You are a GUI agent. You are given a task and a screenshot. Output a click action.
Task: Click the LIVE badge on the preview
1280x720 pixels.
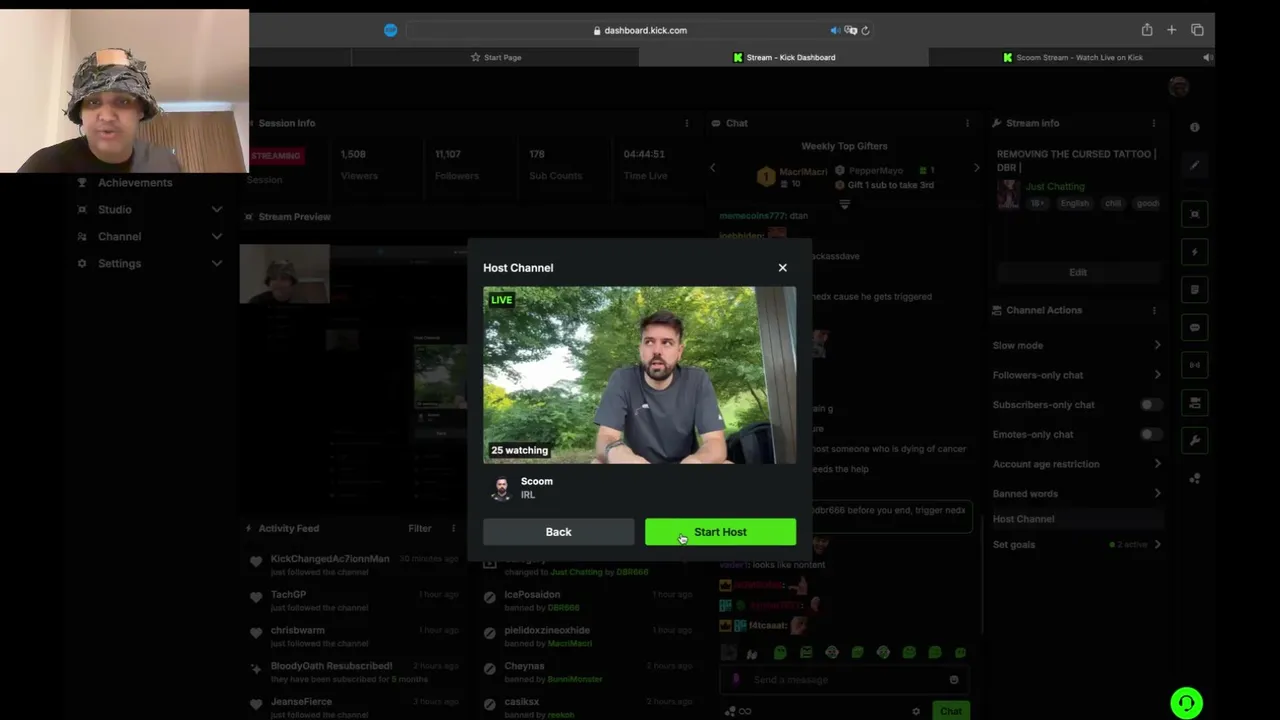(502, 300)
